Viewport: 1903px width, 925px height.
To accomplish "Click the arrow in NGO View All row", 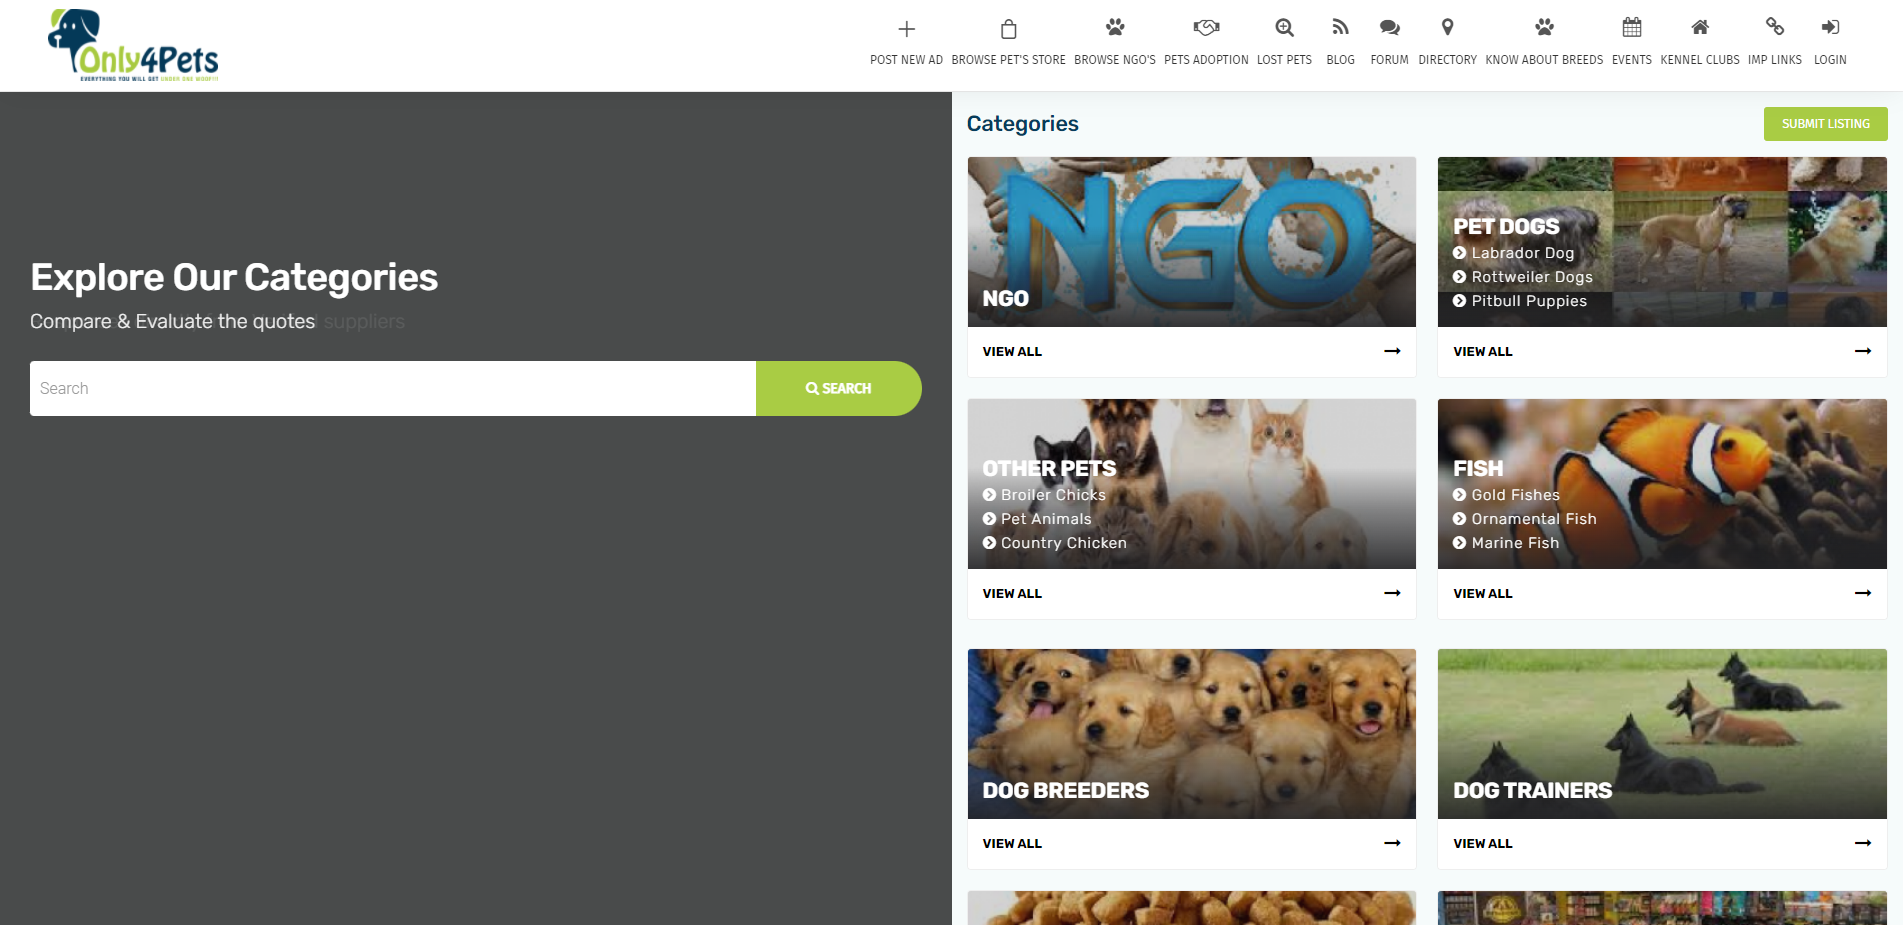I will [x=1392, y=351].
